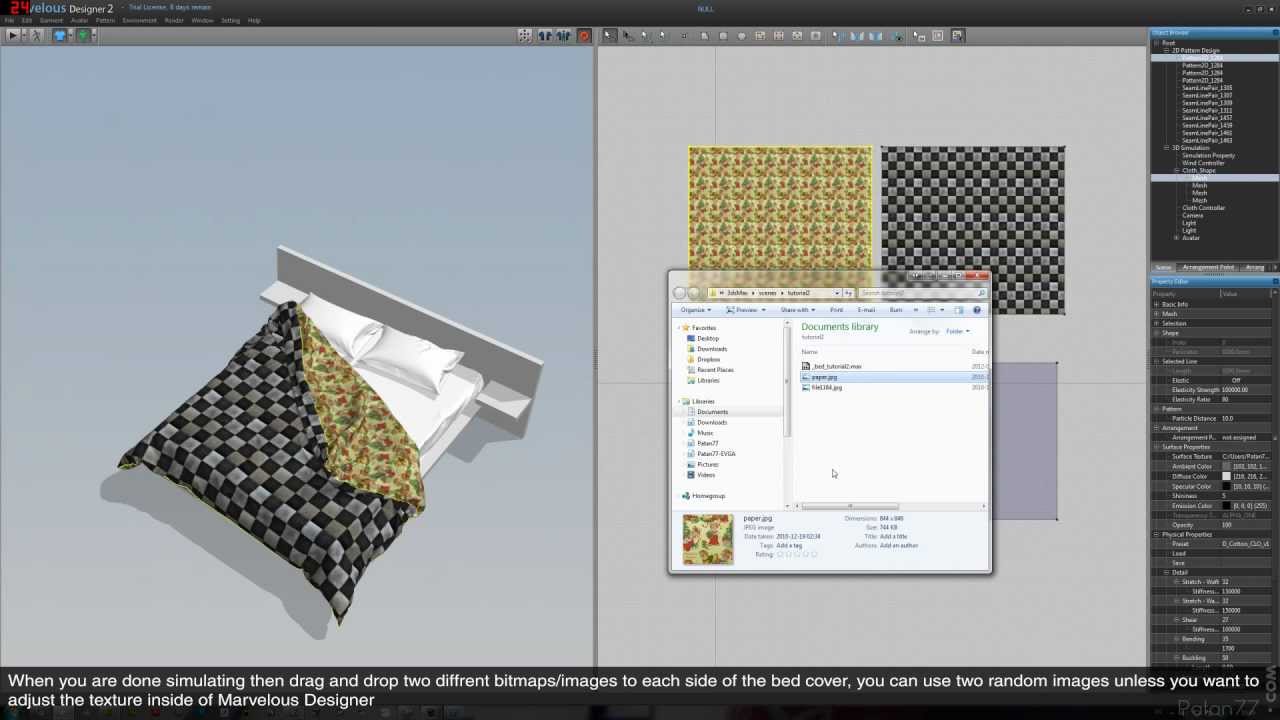Open the Garment menu
Screen dimensions: 1280x720
click(51, 20)
